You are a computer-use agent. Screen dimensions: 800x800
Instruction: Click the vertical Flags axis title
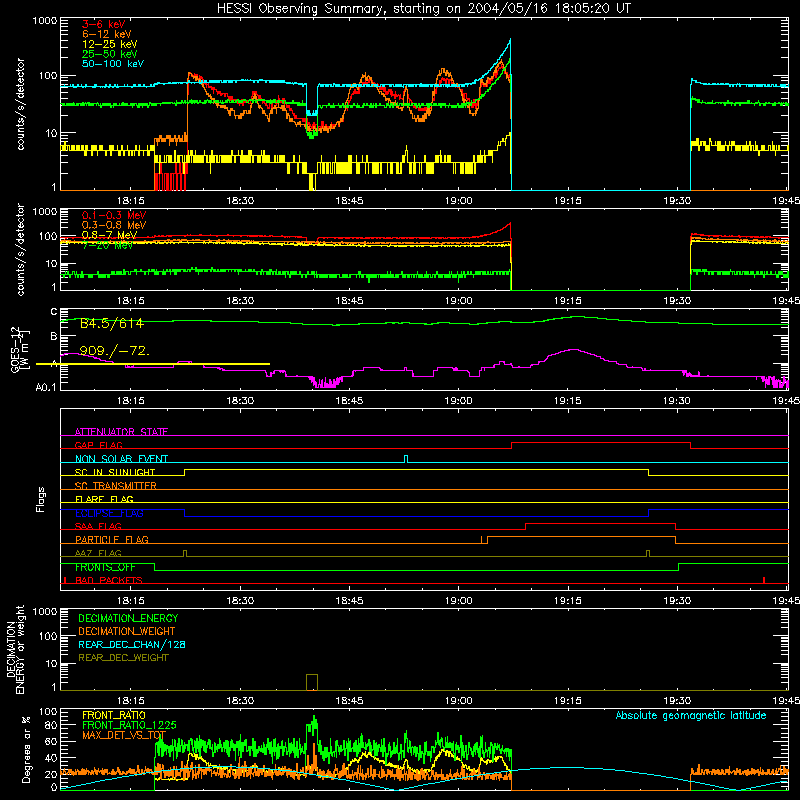pos(40,499)
